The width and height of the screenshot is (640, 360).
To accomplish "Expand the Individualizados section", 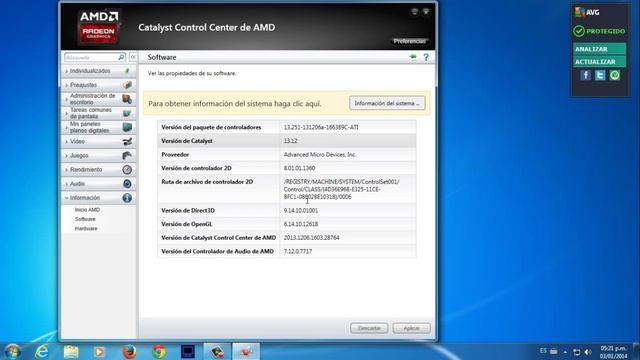I will tap(90, 71).
